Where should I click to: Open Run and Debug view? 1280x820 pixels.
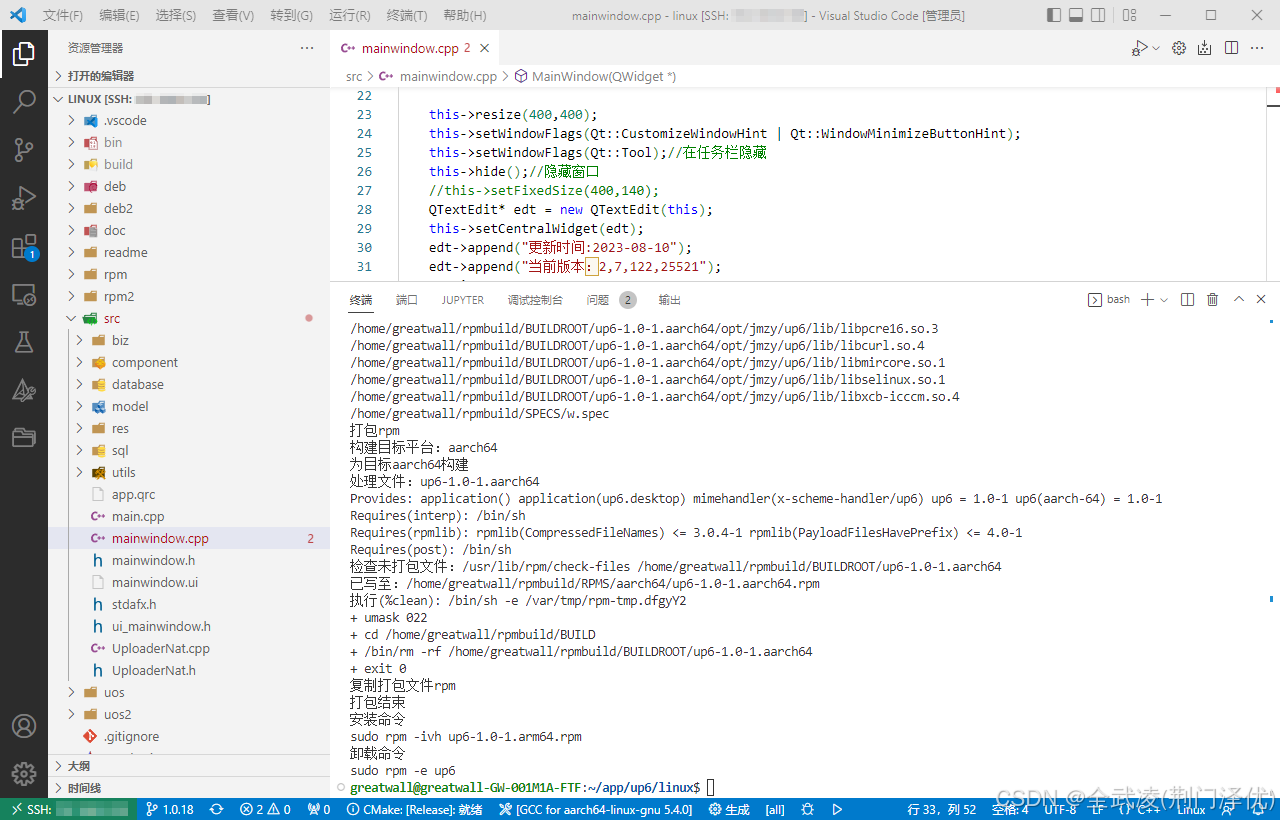click(x=24, y=198)
